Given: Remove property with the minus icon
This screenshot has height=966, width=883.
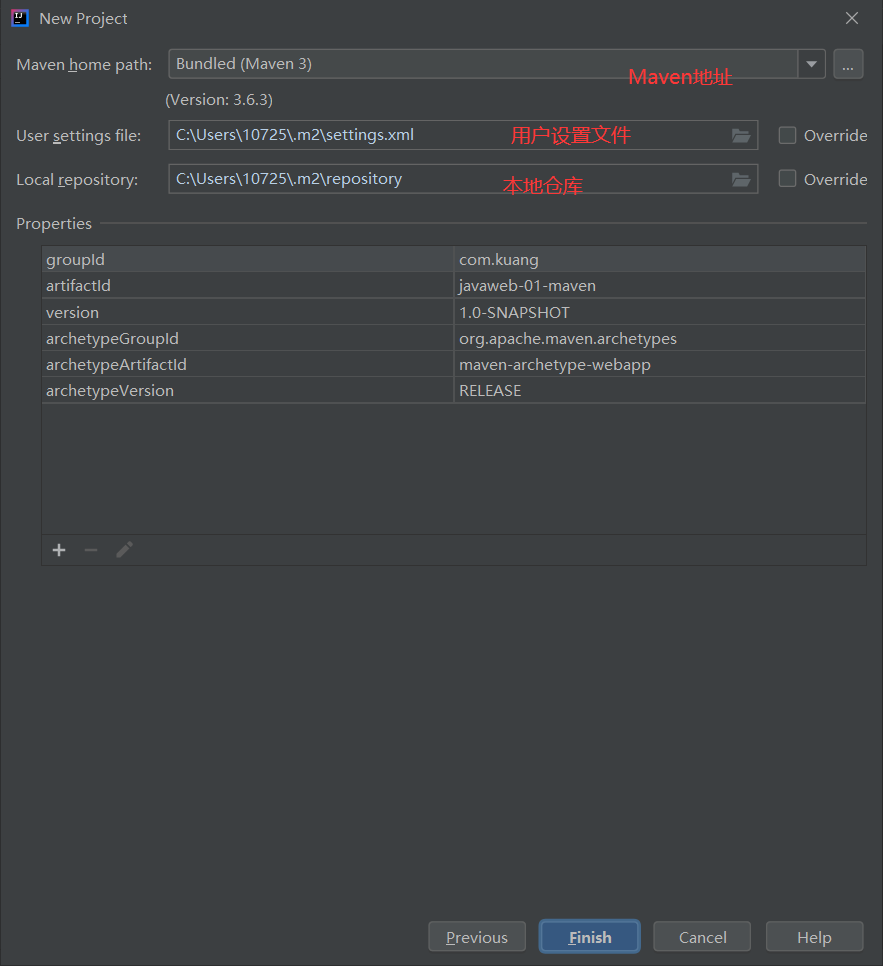Looking at the screenshot, I should pyautogui.click(x=91, y=550).
